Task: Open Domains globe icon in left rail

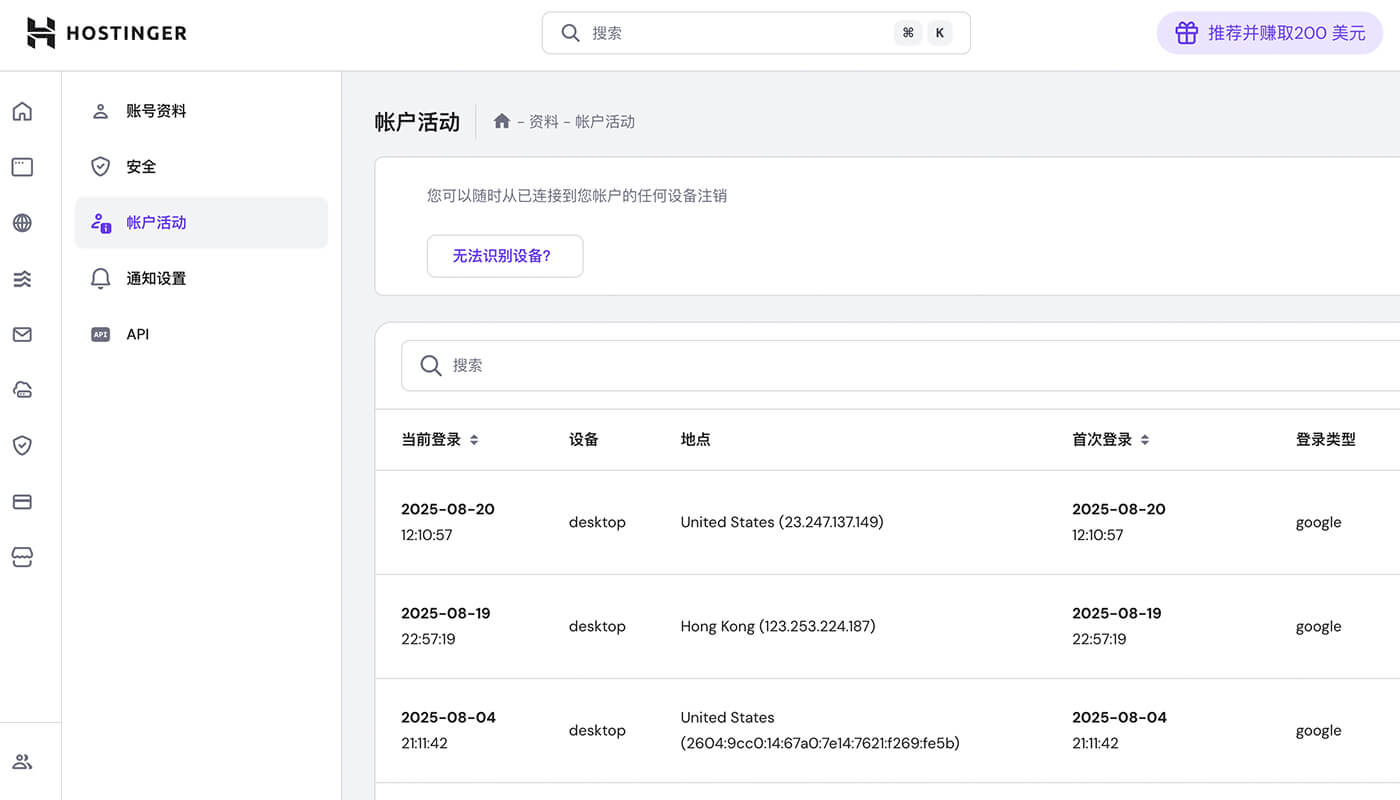Action: pos(22,223)
